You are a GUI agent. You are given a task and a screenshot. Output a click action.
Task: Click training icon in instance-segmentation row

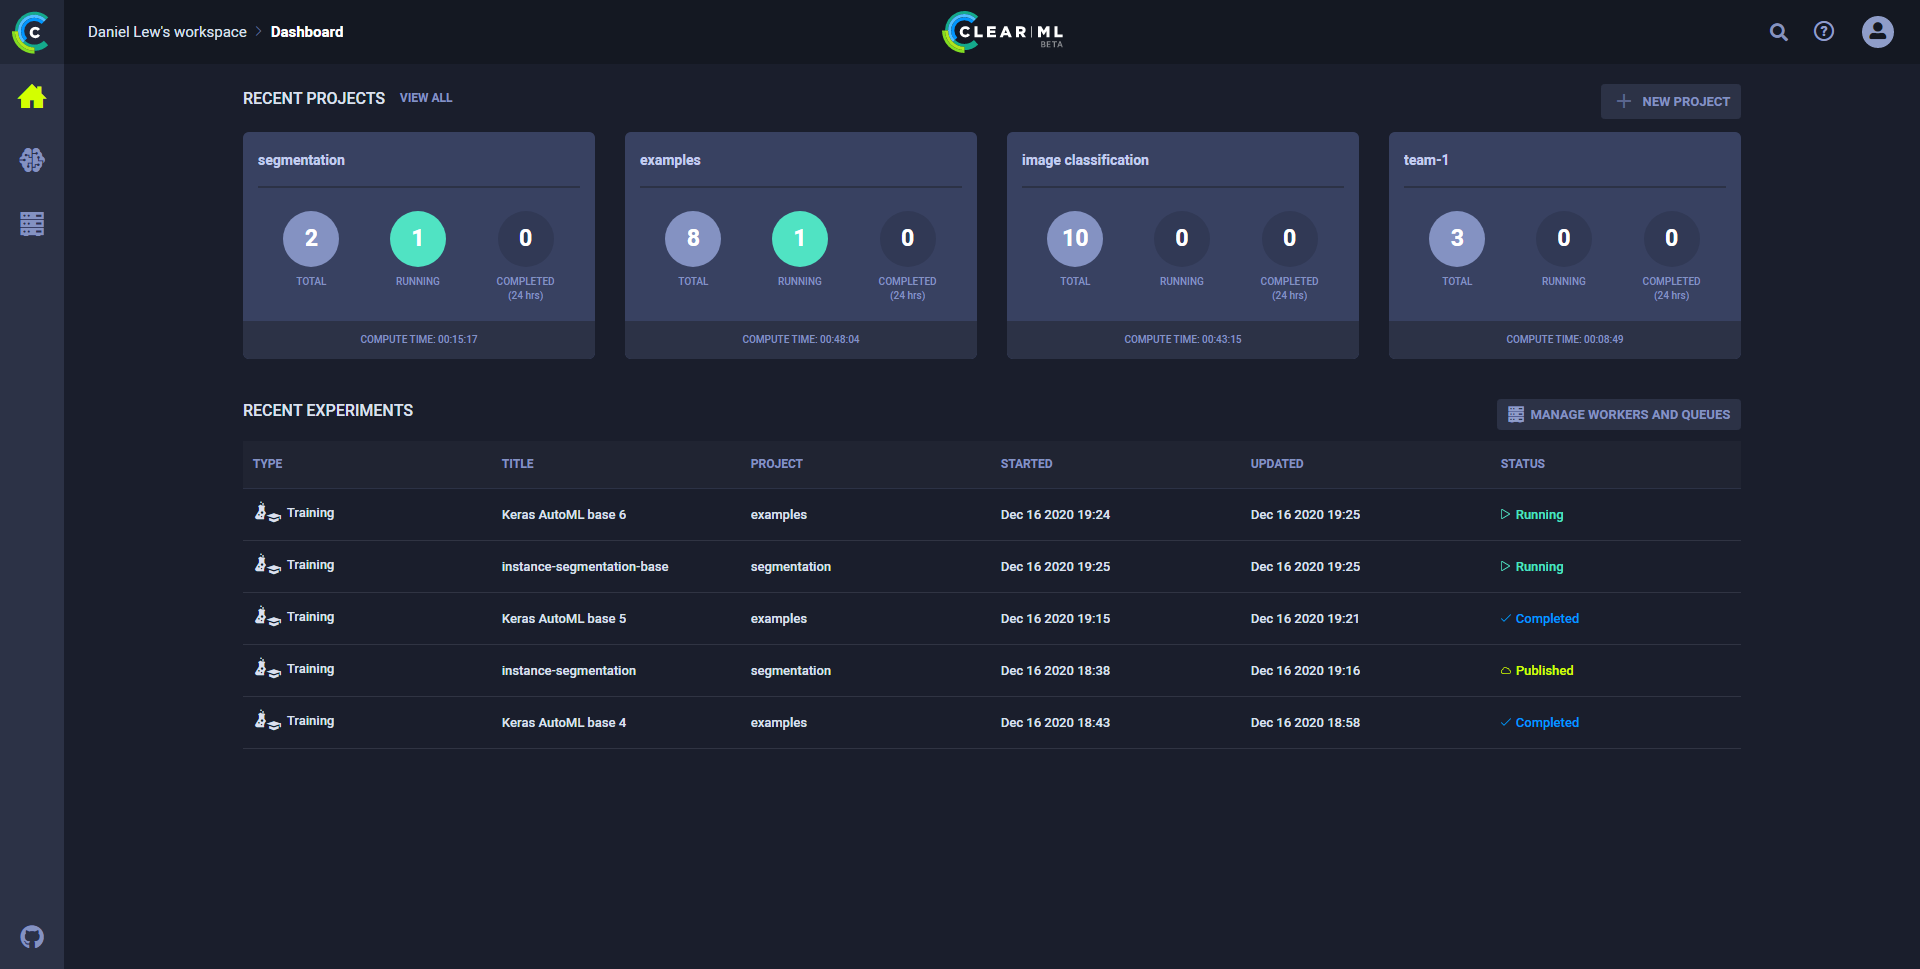tap(267, 669)
